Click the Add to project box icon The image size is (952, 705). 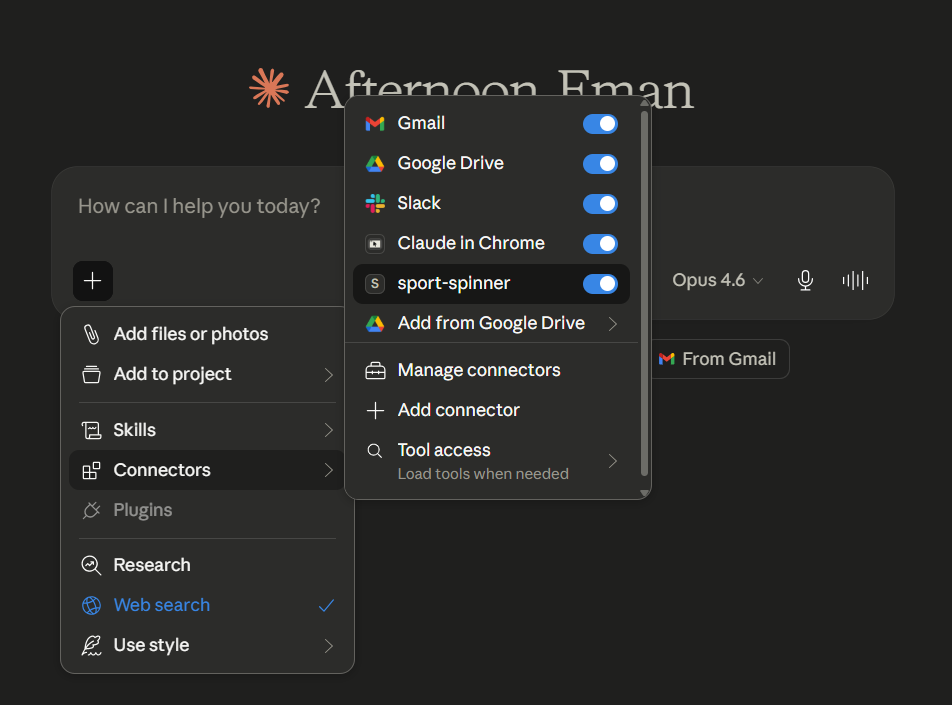91,374
